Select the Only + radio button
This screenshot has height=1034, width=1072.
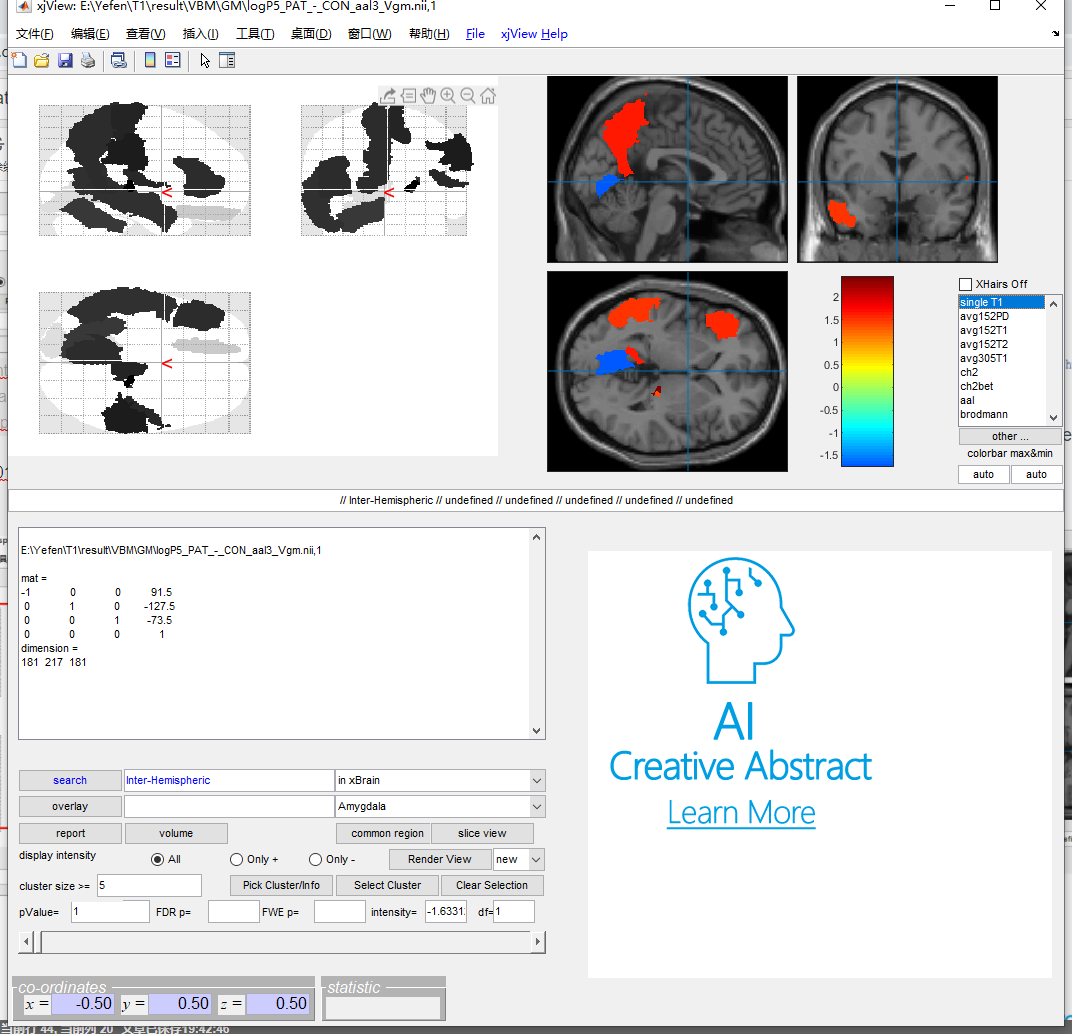(x=237, y=860)
